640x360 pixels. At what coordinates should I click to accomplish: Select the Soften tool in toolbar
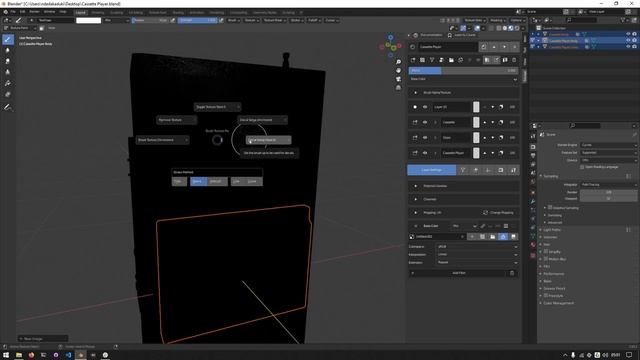pos(8,50)
